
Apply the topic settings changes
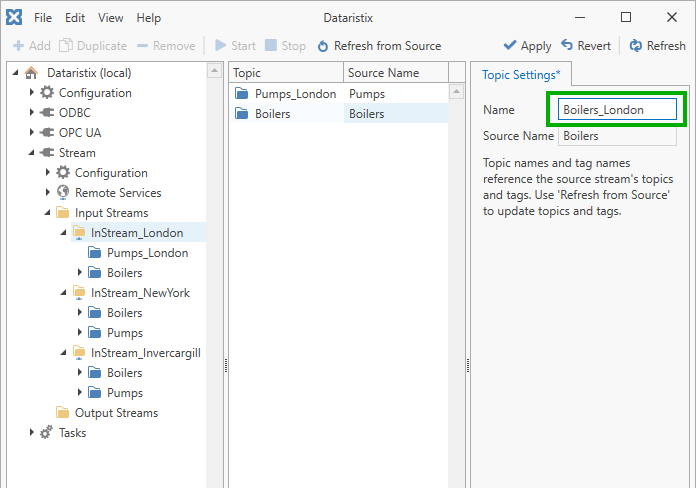click(527, 46)
